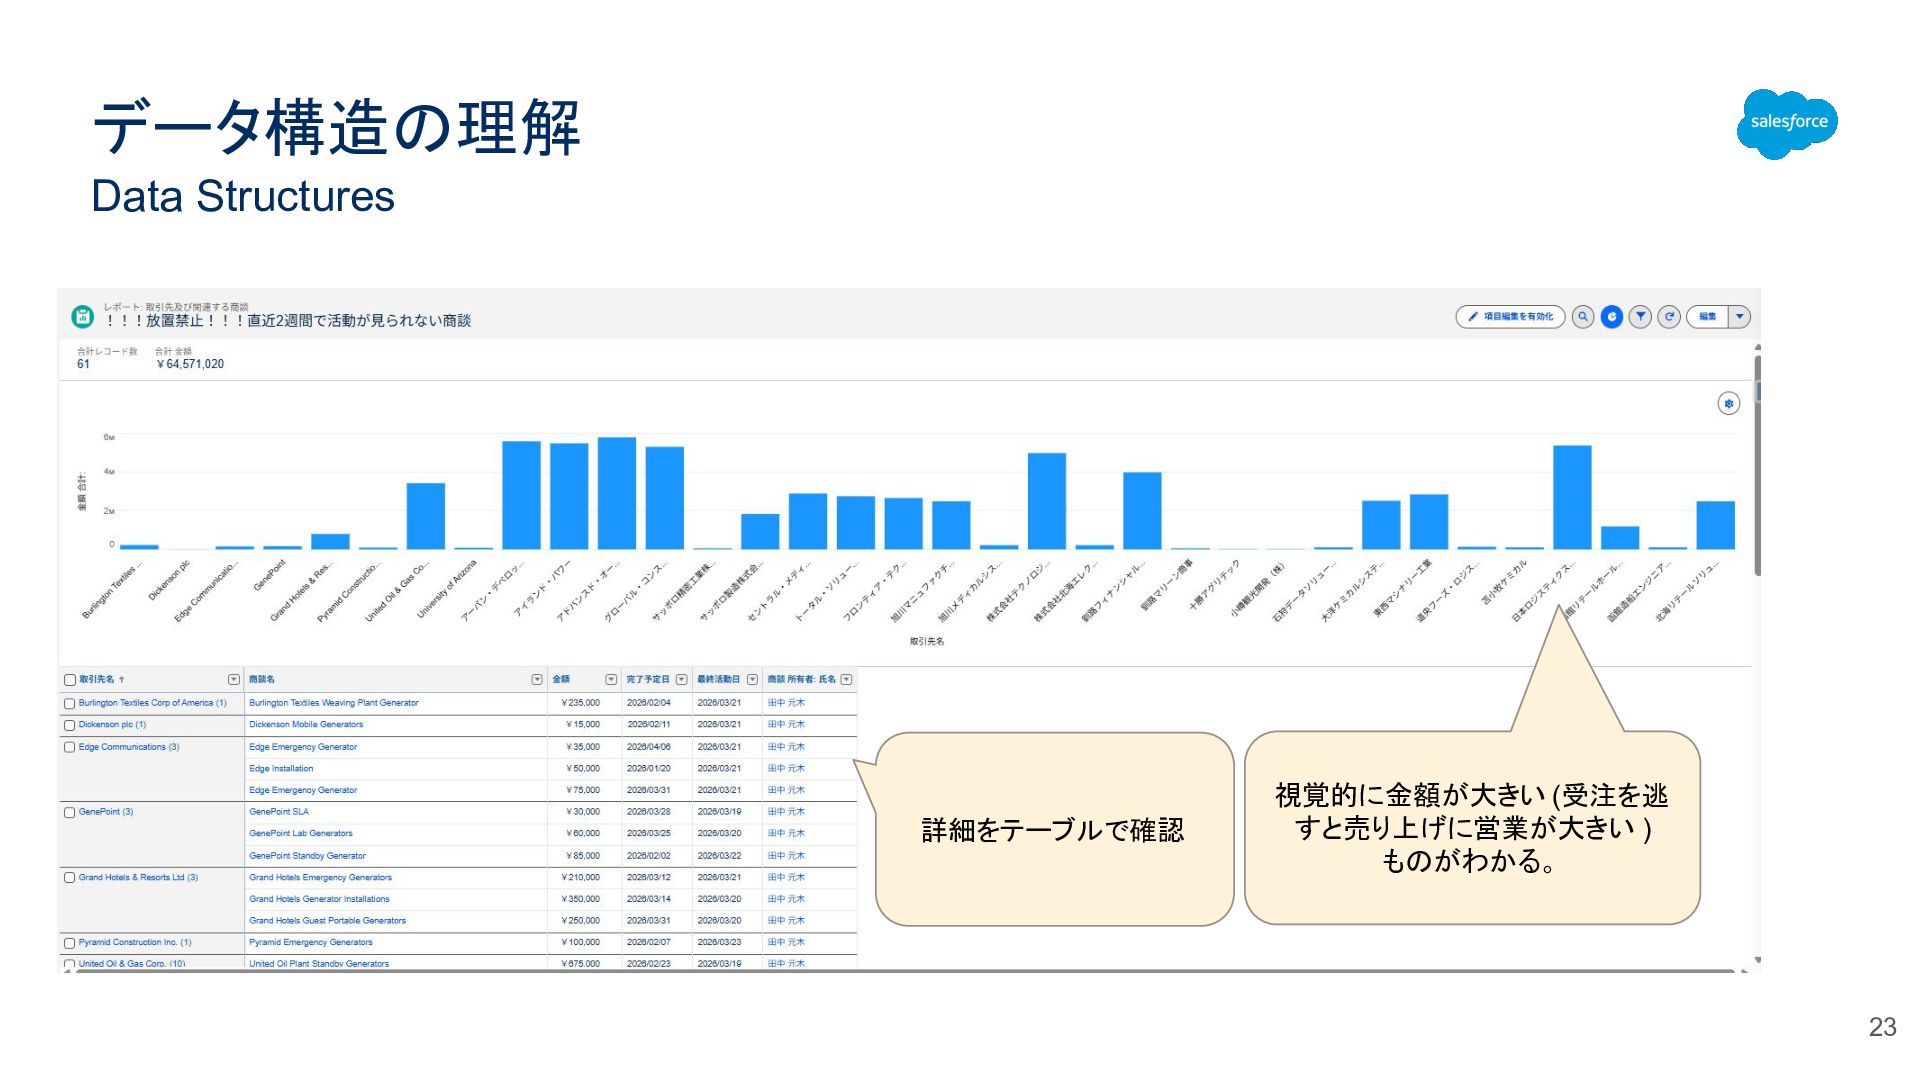1918x1080 pixels.
Task: Open GenePoint account link
Action: [106, 812]
